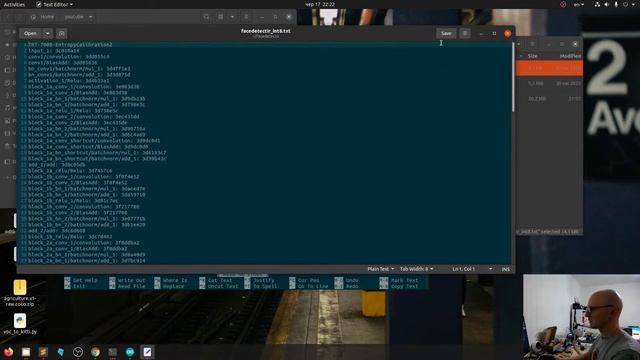Open the Plain Text language selector
This screenshot has width=640, height=360.
pos(380,269)
